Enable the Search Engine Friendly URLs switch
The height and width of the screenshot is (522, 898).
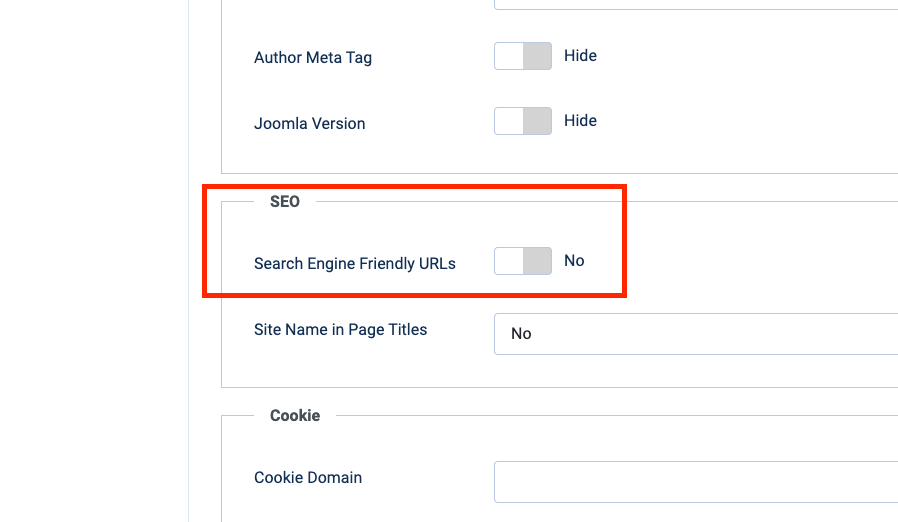click(x=523, y=261)
